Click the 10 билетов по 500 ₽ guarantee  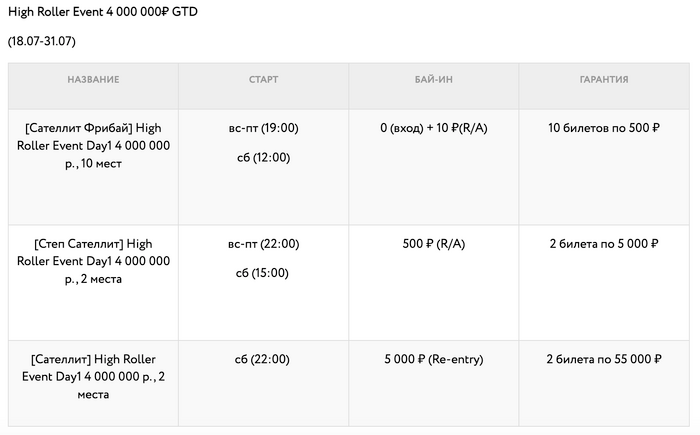coord(603,128)
